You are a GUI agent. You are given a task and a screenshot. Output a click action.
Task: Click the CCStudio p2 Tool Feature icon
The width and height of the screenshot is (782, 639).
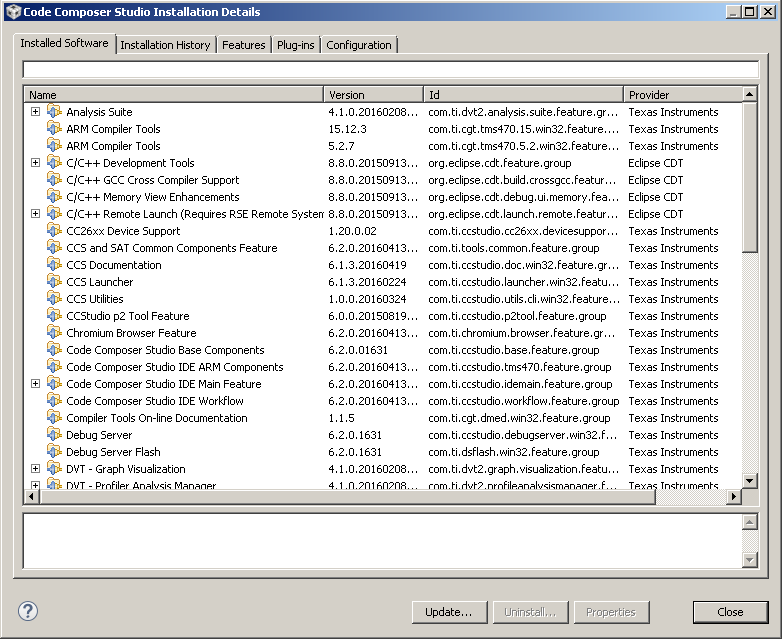click(54, 315)
